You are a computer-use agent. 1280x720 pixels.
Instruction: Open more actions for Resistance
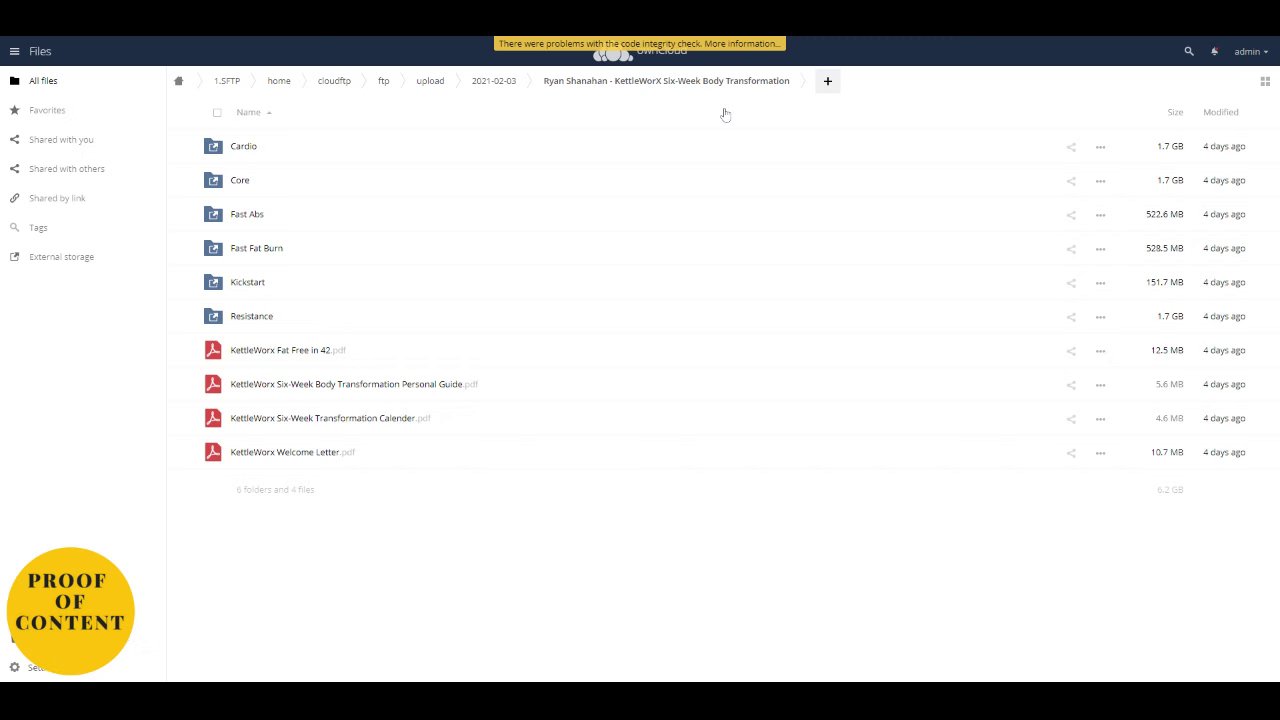click(x=1100, y=317)
